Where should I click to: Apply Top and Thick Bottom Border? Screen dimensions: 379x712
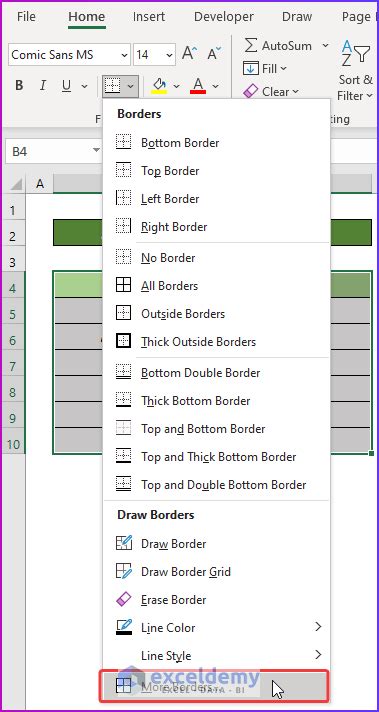coord(216,457)
